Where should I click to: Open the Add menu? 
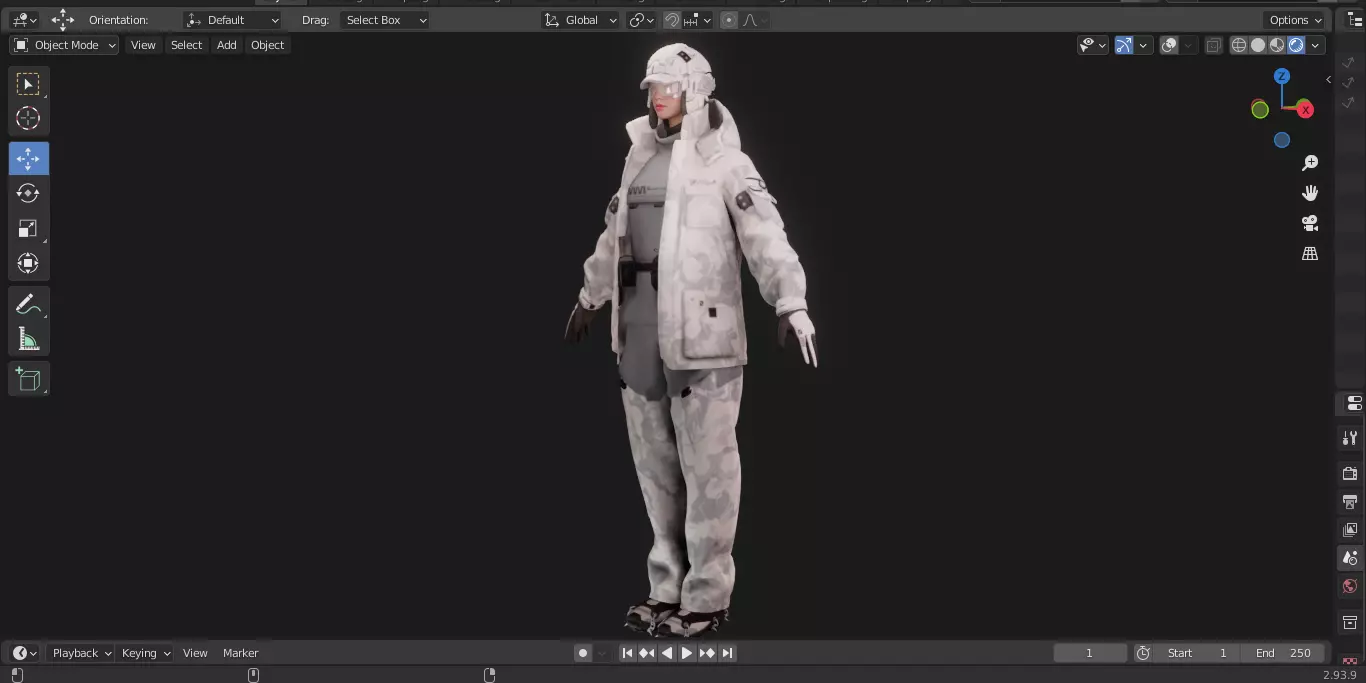tap(227, 45)
